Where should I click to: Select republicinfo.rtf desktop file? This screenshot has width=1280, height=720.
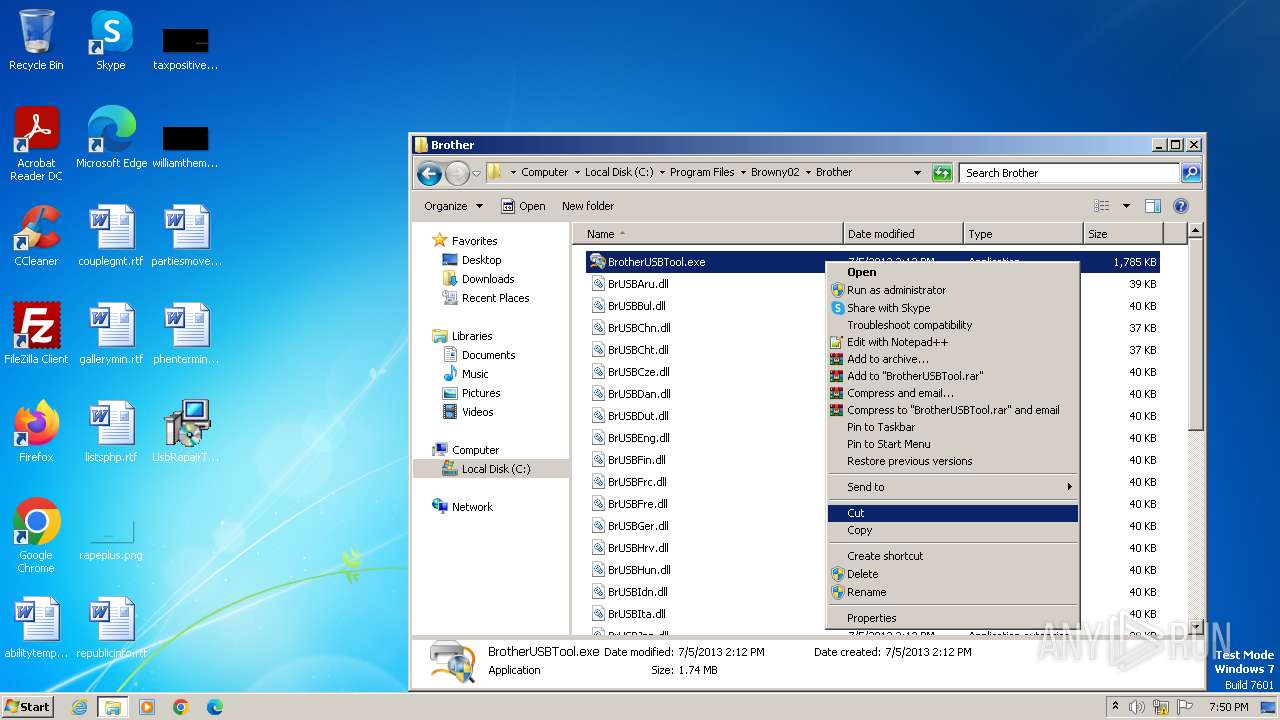click(x=111, y=628)
